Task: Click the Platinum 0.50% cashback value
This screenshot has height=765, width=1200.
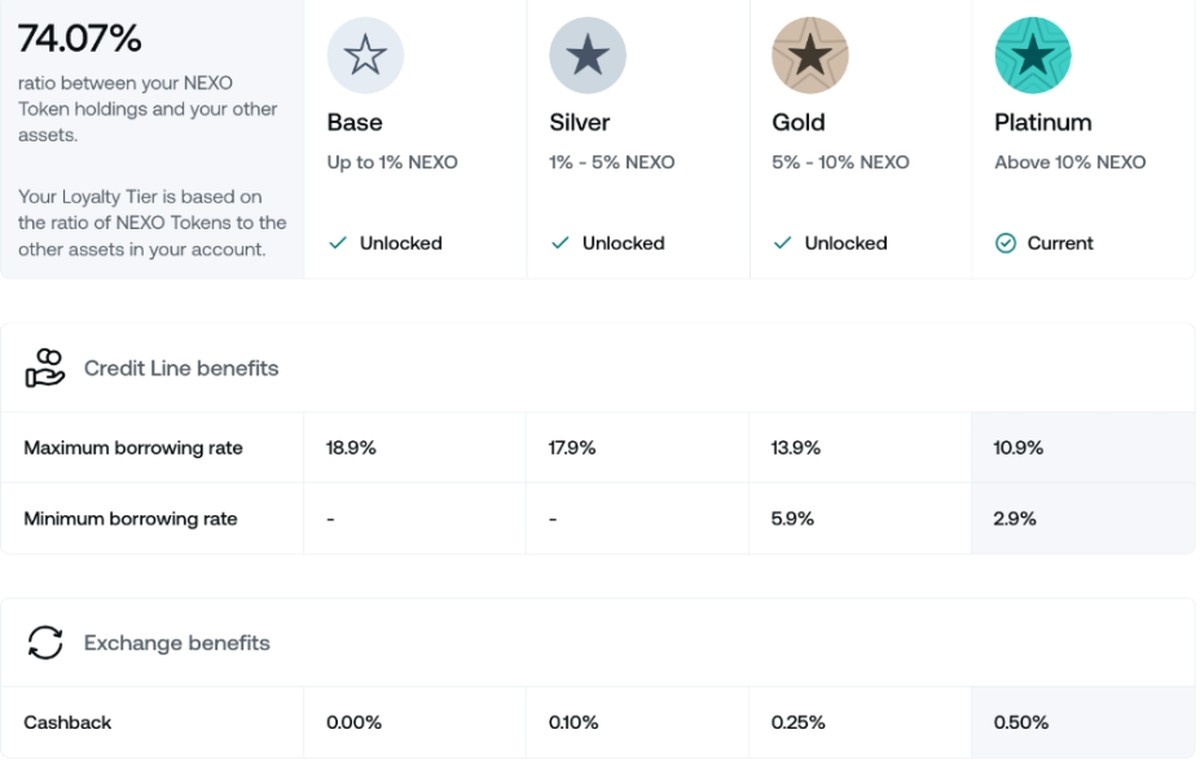Action: 1021,722
